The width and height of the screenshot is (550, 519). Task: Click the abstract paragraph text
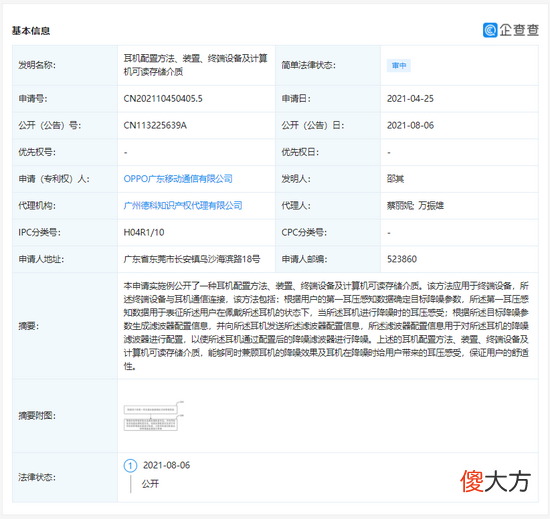point(326,326)
